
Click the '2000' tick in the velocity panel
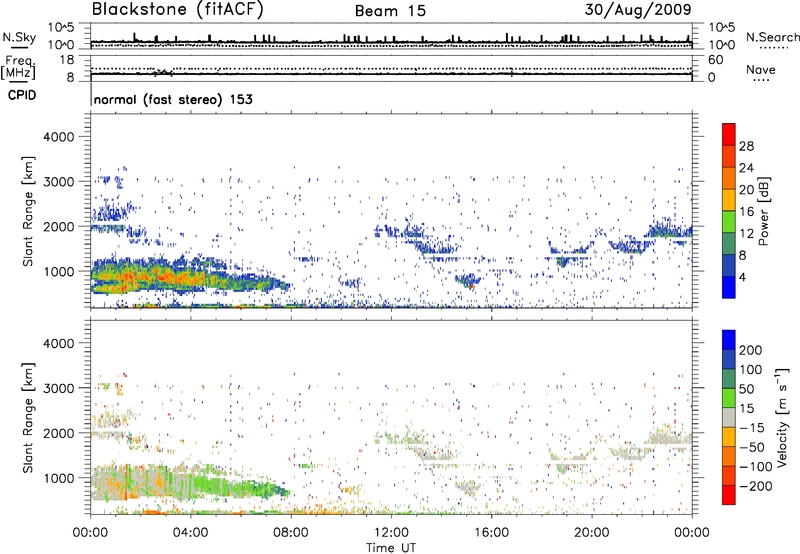59,433
